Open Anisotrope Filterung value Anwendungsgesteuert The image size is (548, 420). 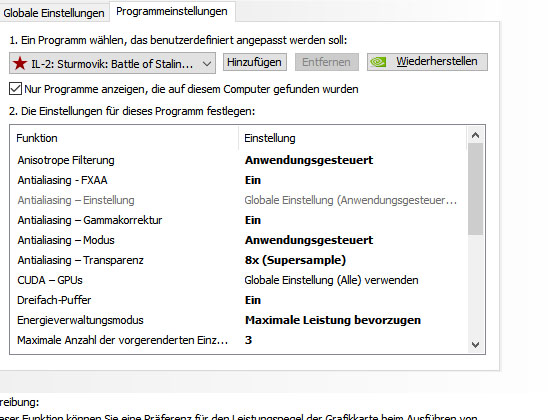point(309,160)
